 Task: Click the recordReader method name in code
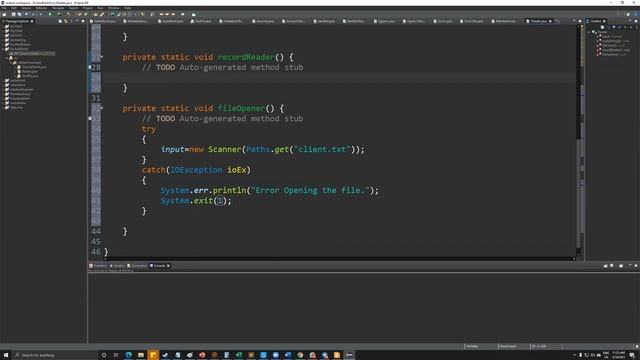[x=246, y=57]
